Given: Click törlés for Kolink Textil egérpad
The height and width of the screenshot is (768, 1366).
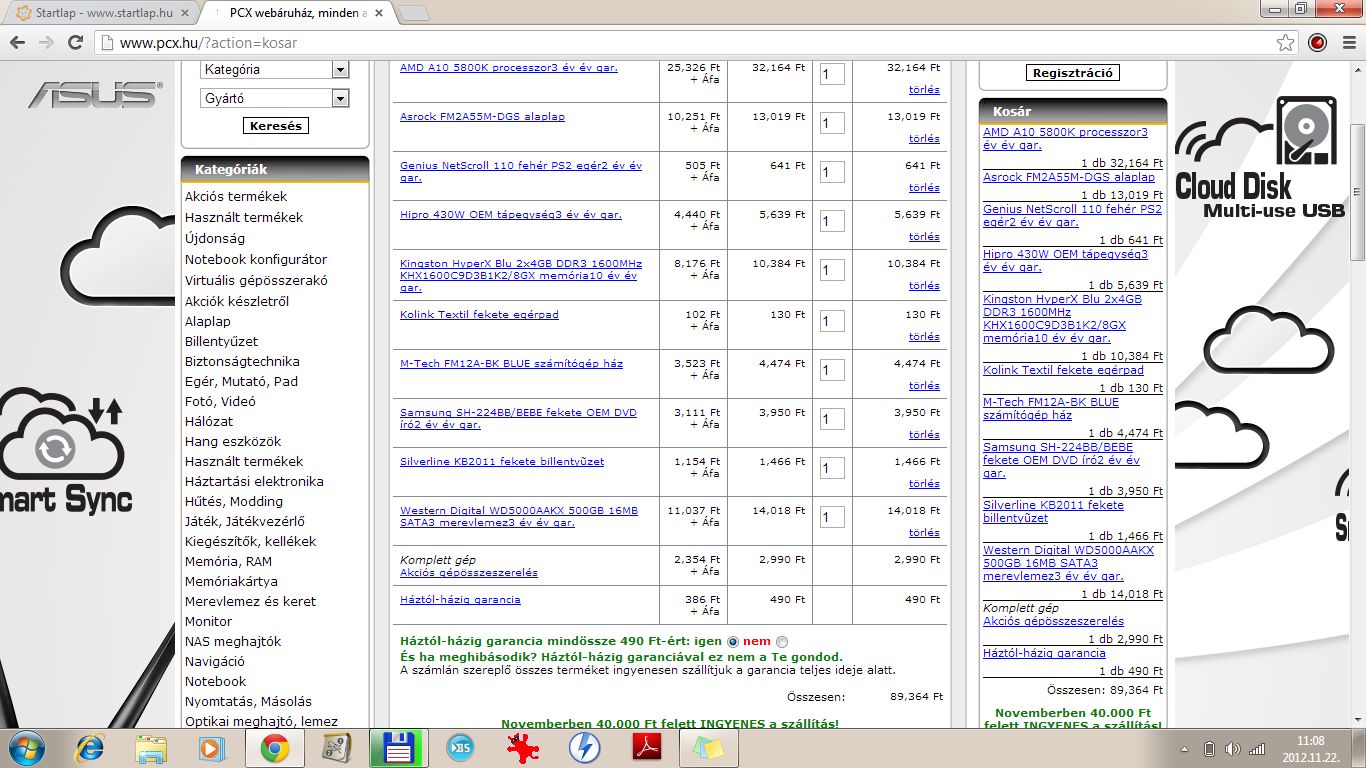Looking at the screenshot, I should [x=924, y=337].
